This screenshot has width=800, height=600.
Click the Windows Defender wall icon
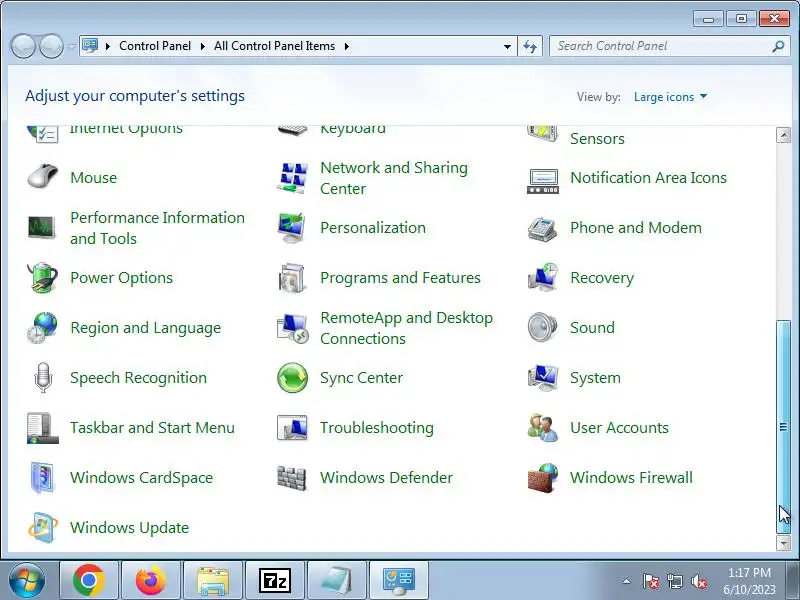pos(292,478)
